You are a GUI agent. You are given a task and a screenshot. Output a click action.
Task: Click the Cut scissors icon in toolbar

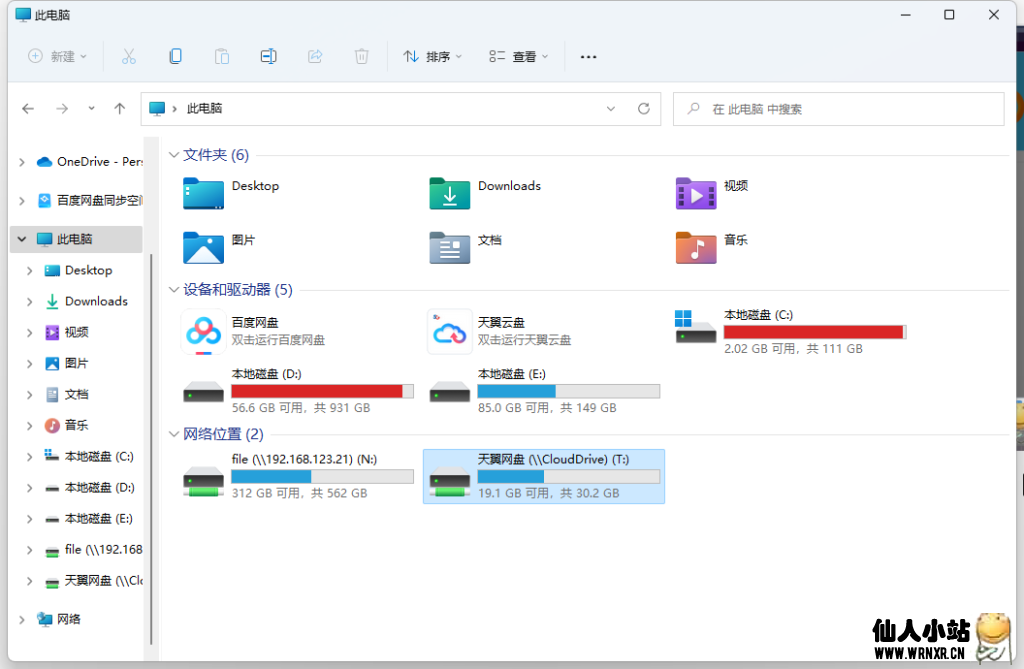[x=128, y=57]
